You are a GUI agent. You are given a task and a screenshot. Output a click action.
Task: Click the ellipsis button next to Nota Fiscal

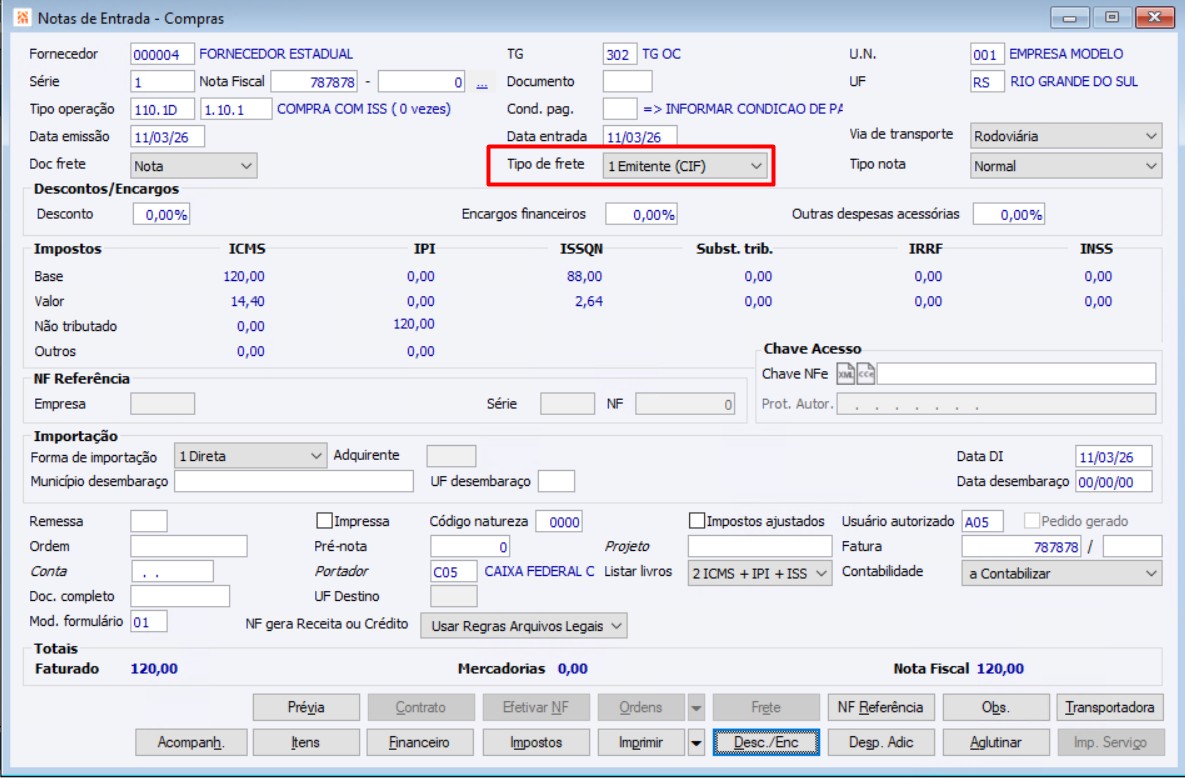tap(481, 83)
